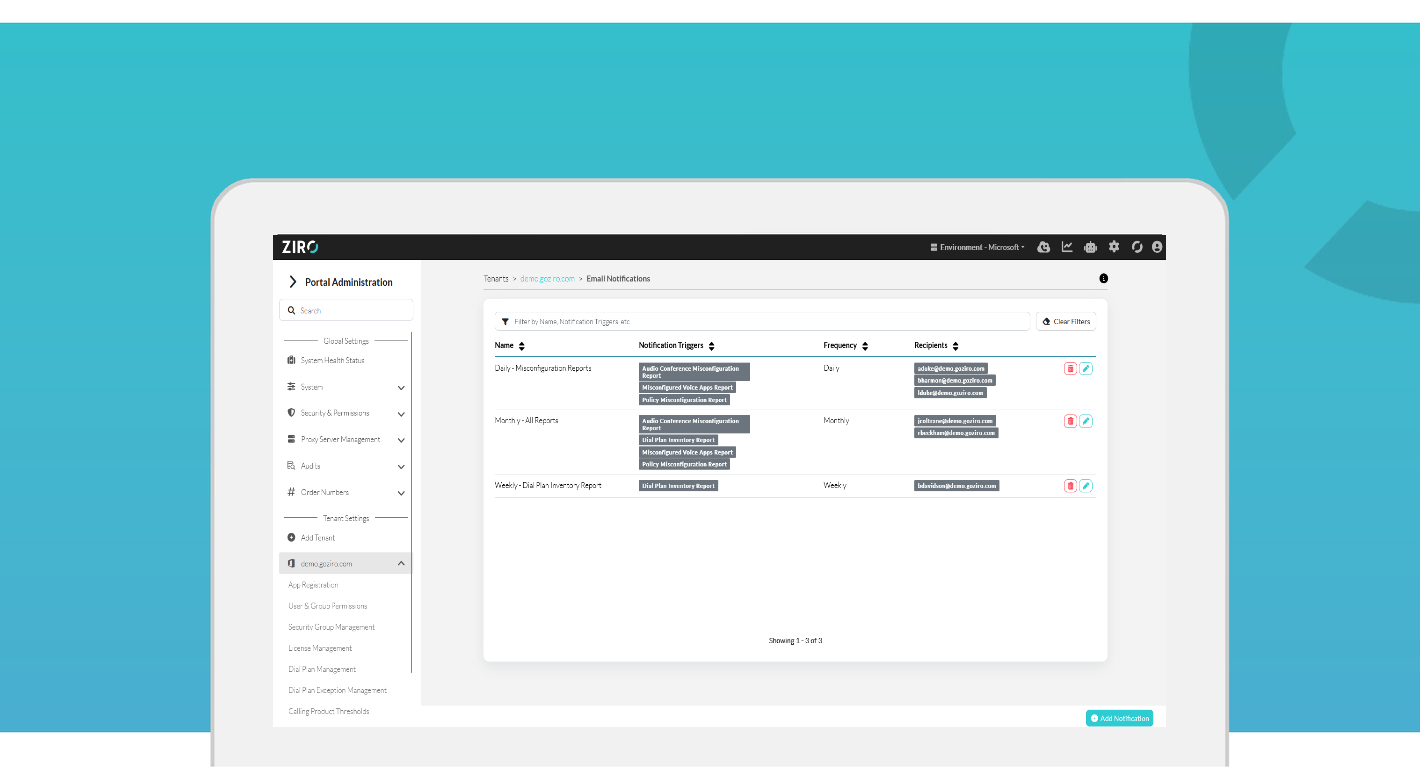1420x775 pixels.
Task: Open settings gear icon in header
Action: (x=1114, y=247)
